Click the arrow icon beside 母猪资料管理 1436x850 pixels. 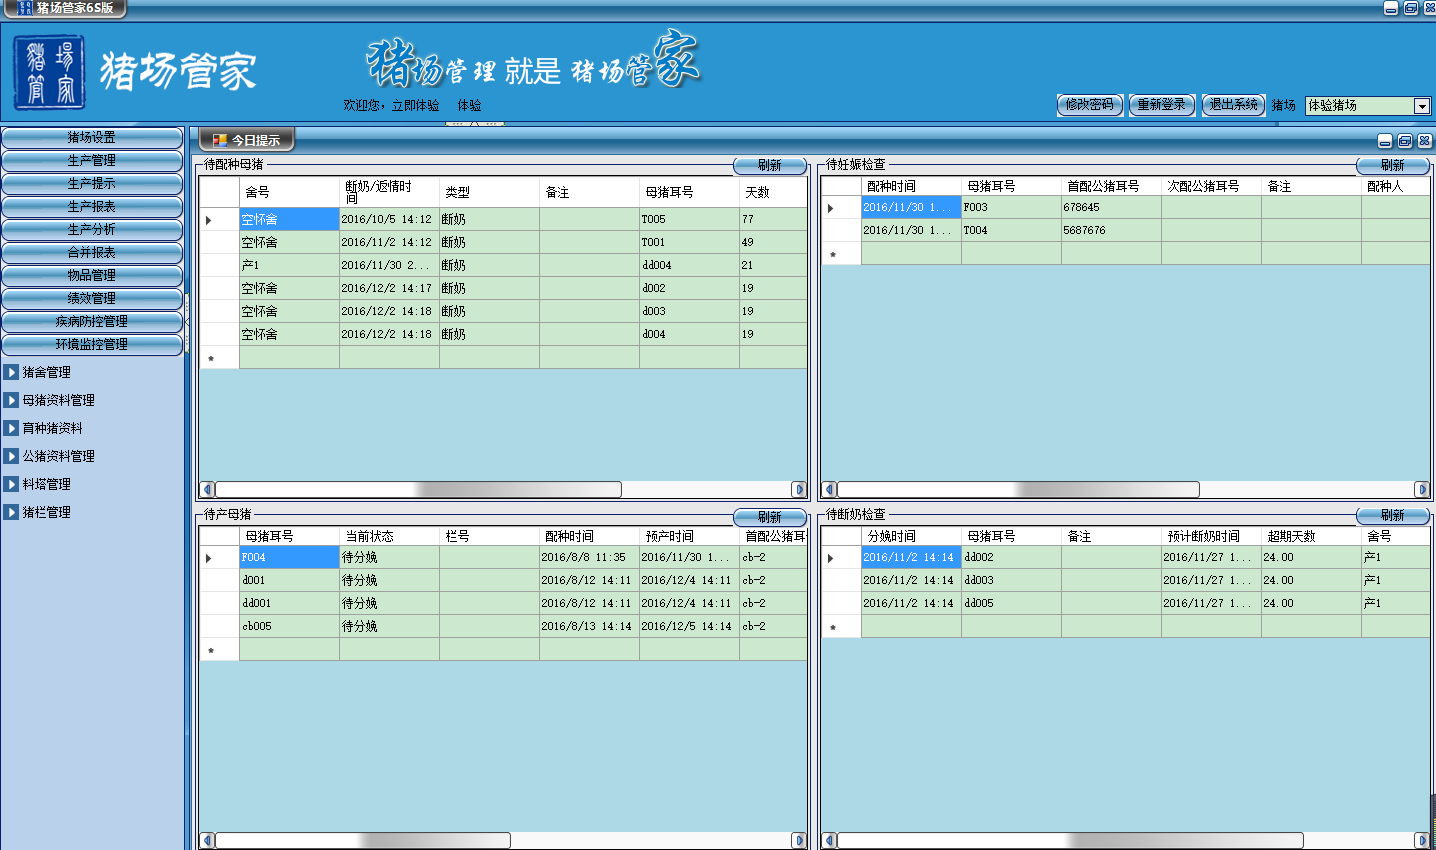11,400
